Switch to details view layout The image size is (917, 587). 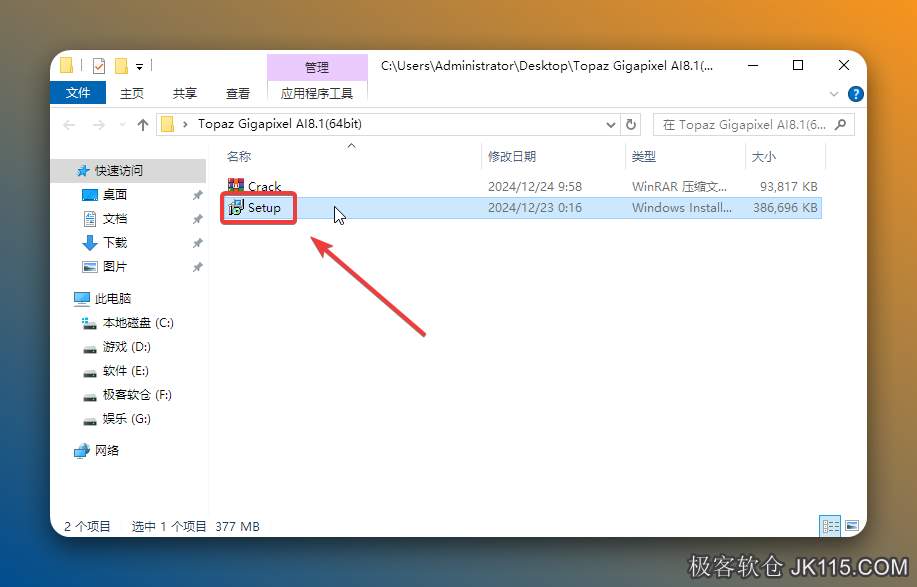coord(830,526)
